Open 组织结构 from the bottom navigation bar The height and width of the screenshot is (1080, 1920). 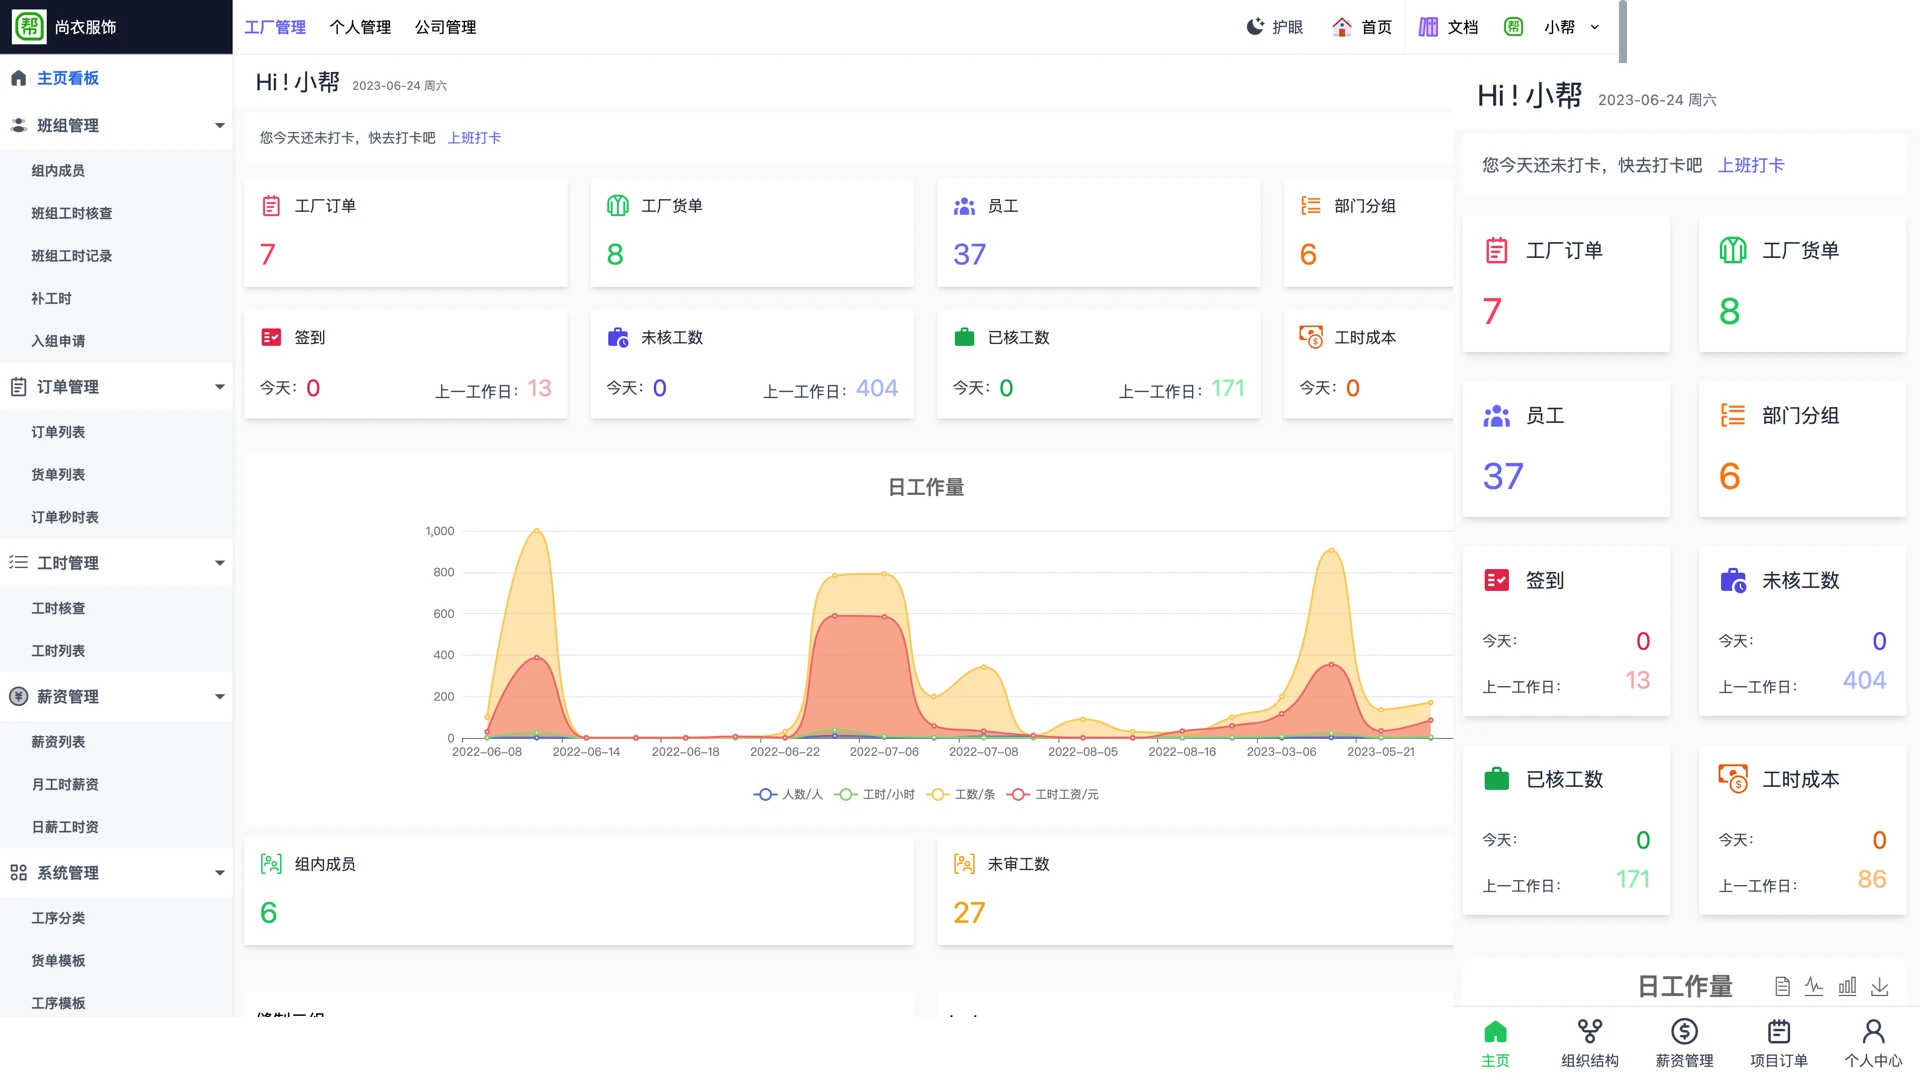coord(1589,1042)
